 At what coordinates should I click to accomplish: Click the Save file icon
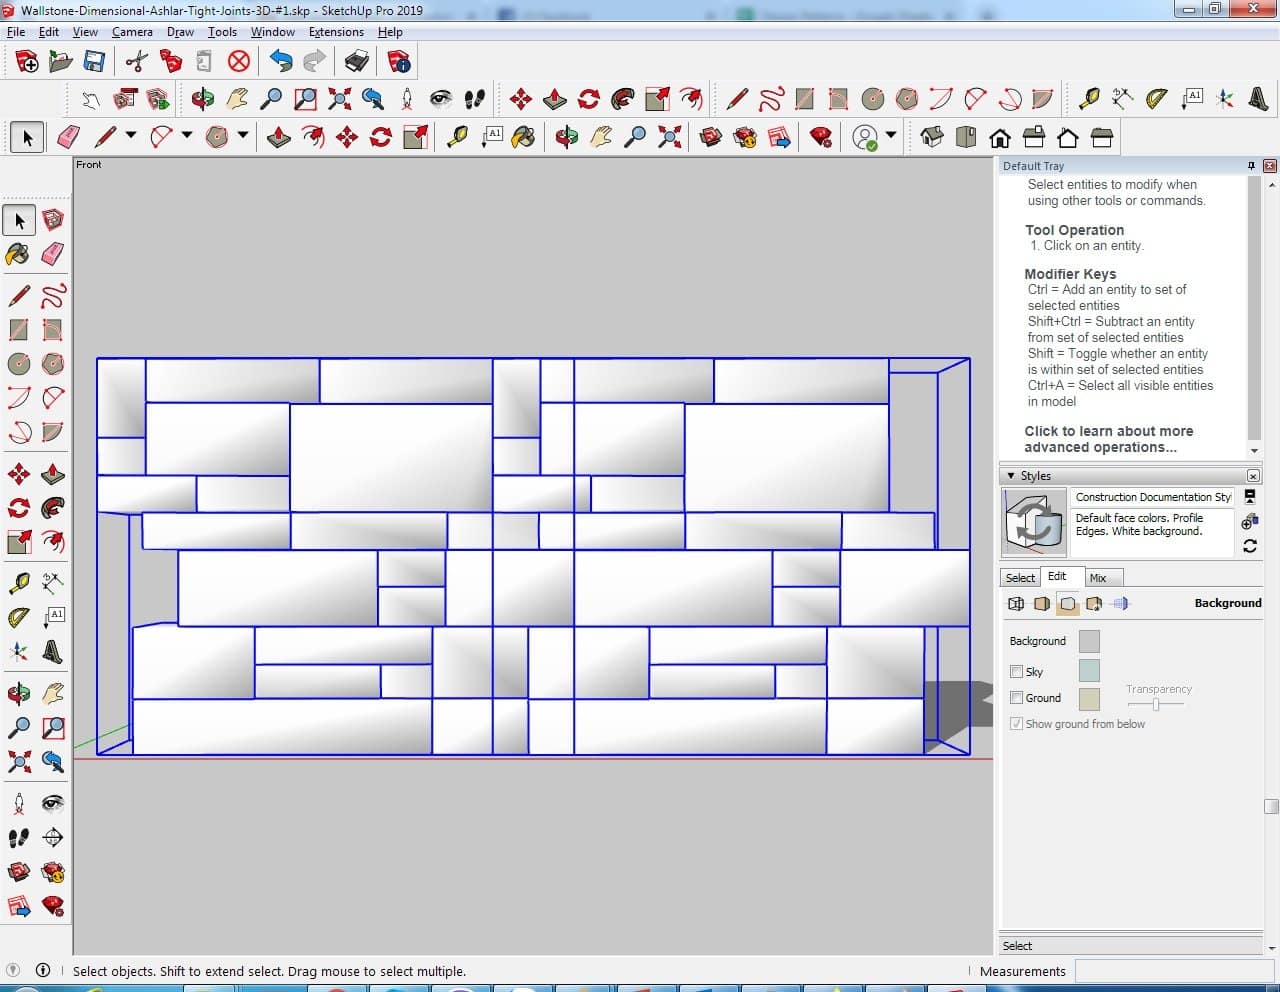point(94,62)
